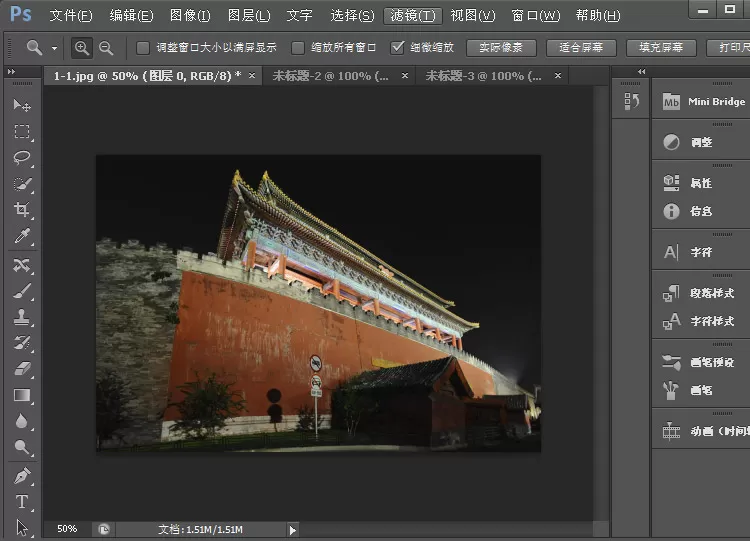
Task: Open the History panel icon
Action: [631, 101]
